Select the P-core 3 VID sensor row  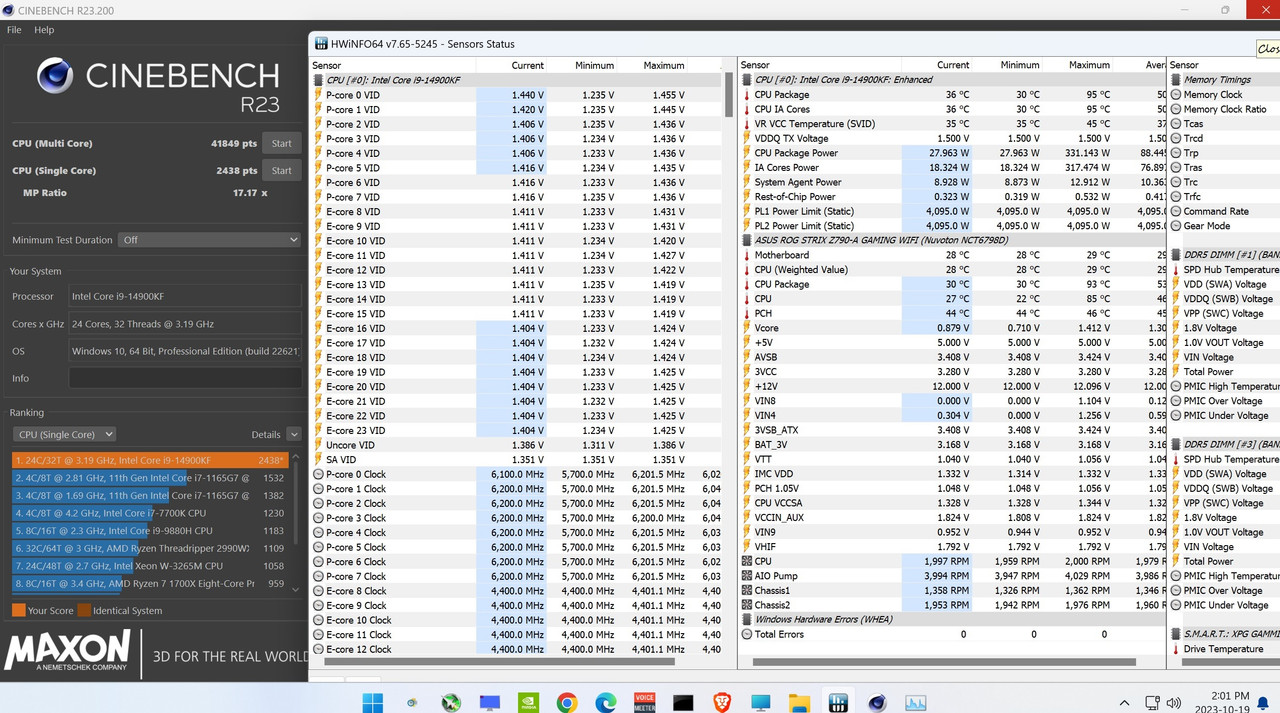tap(516, 138)
